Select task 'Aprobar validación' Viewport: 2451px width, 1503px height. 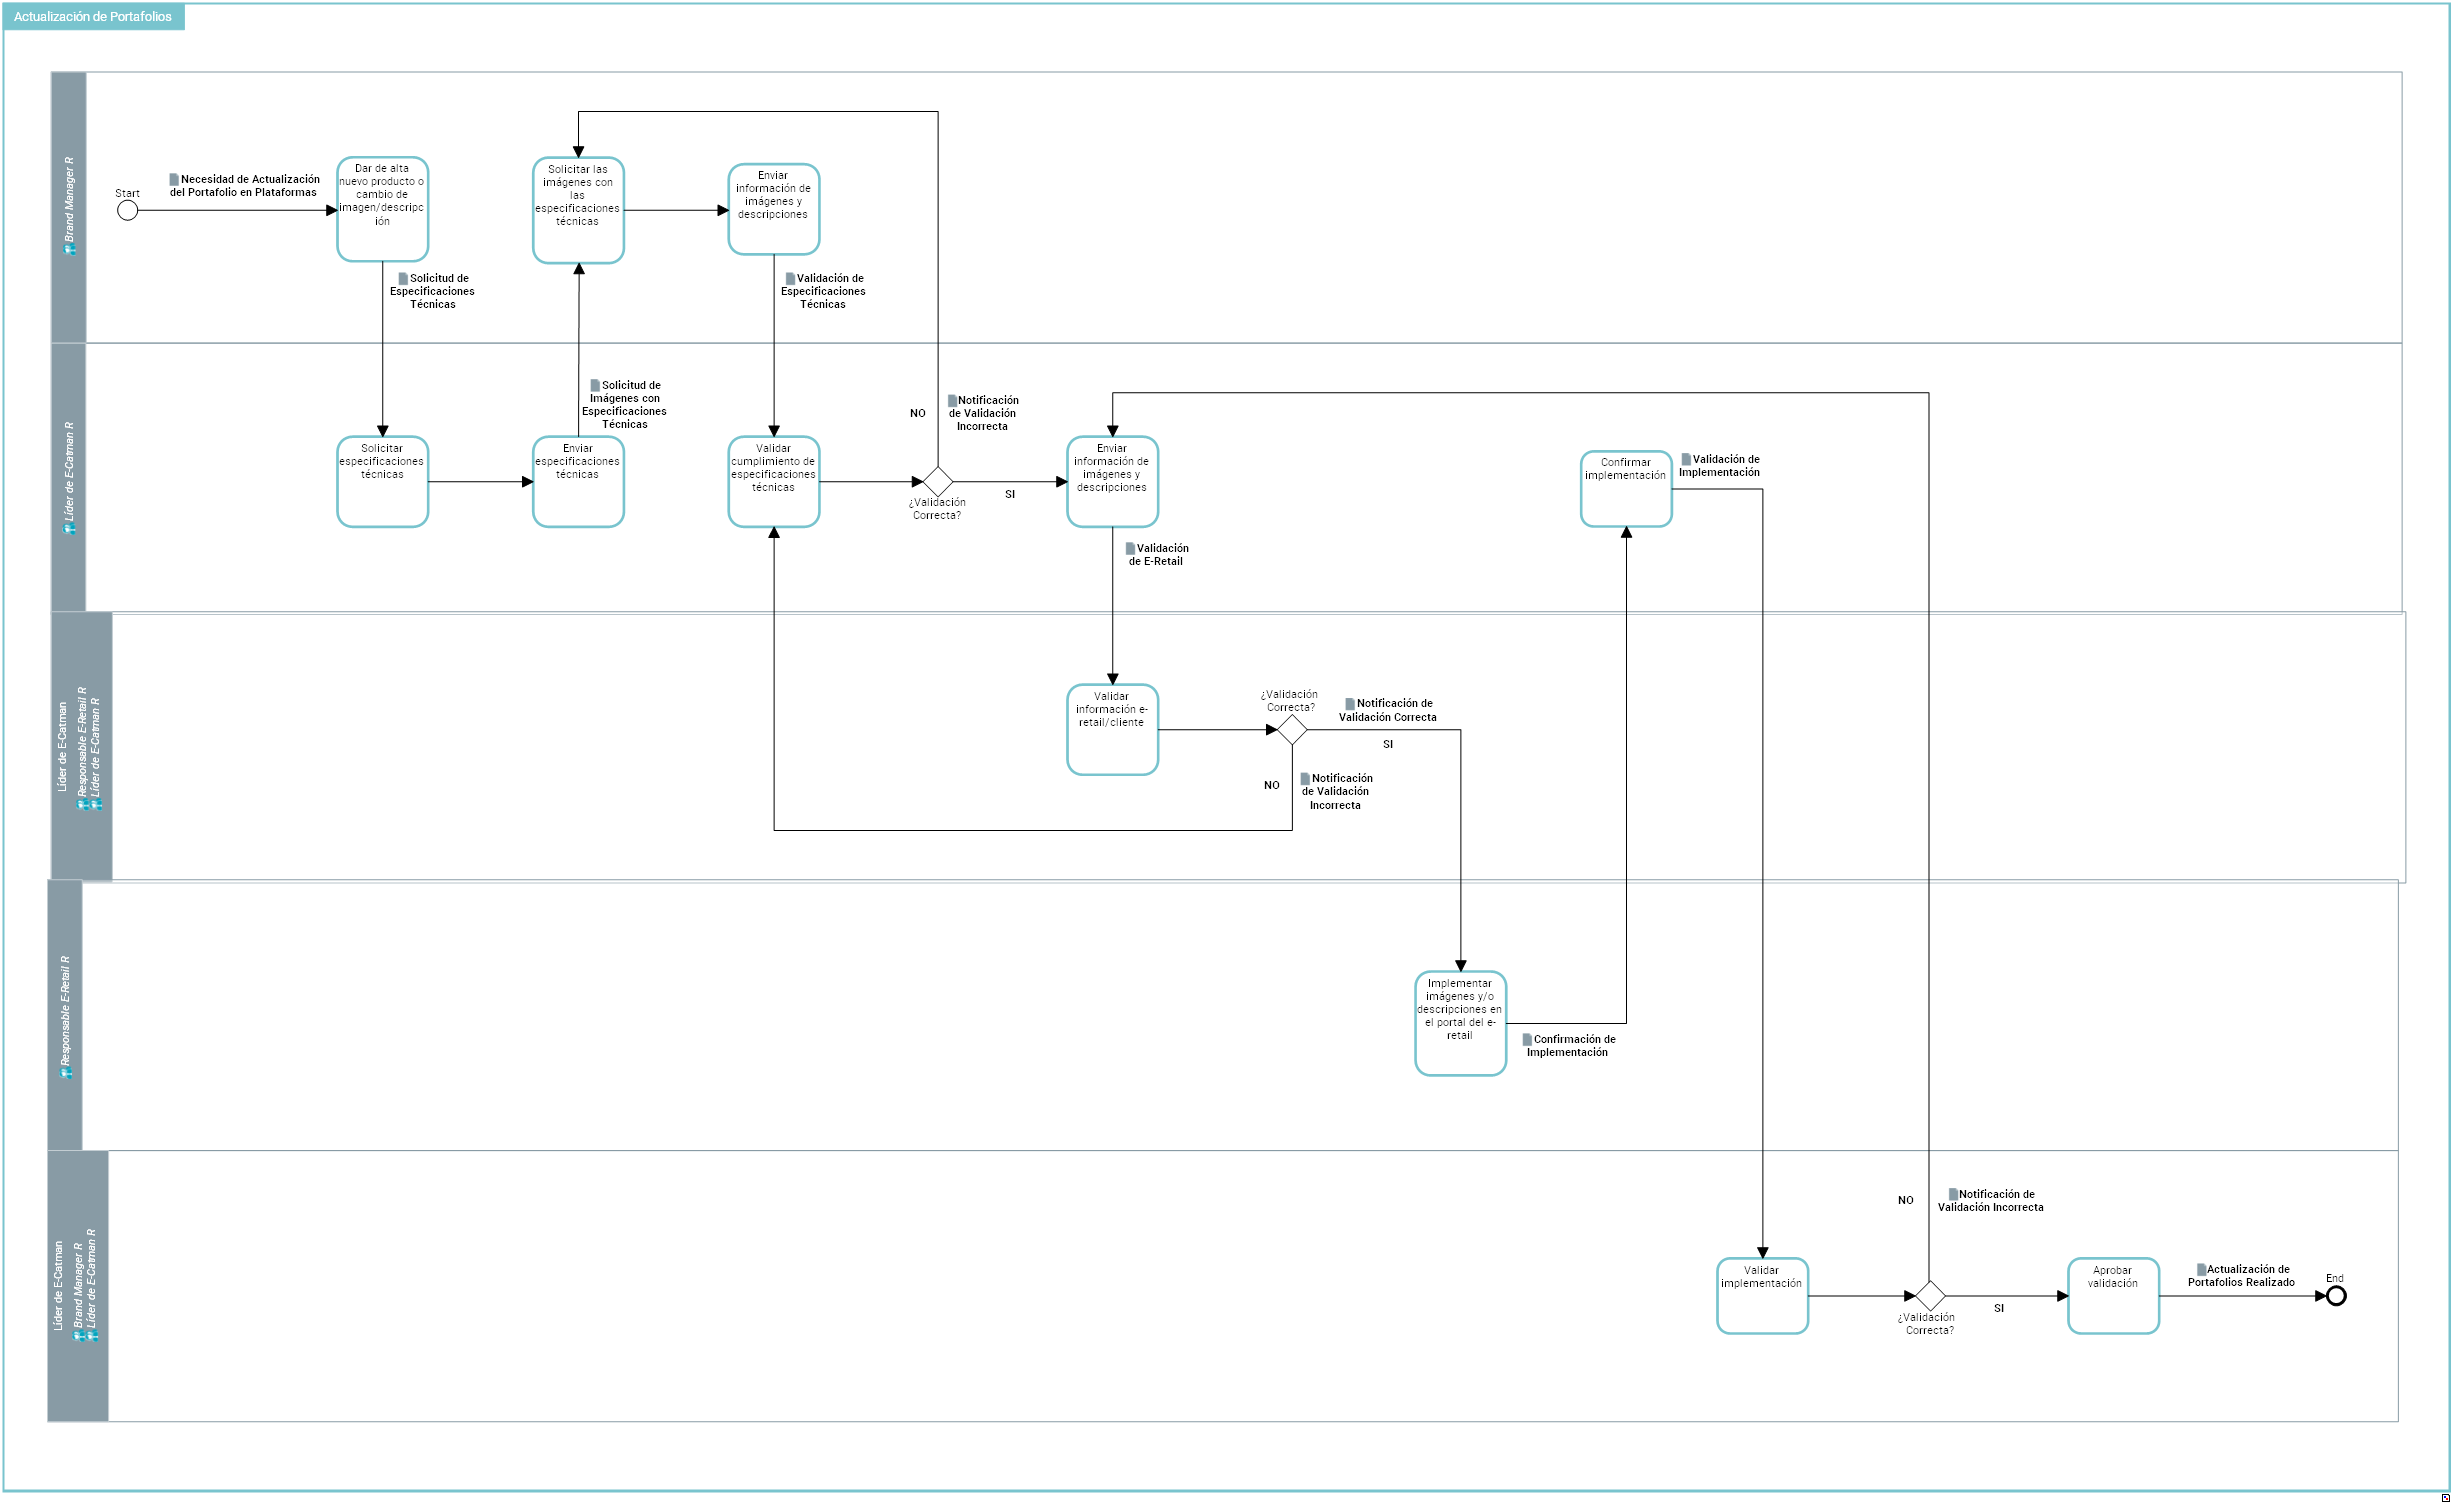pos(2113,1296)
